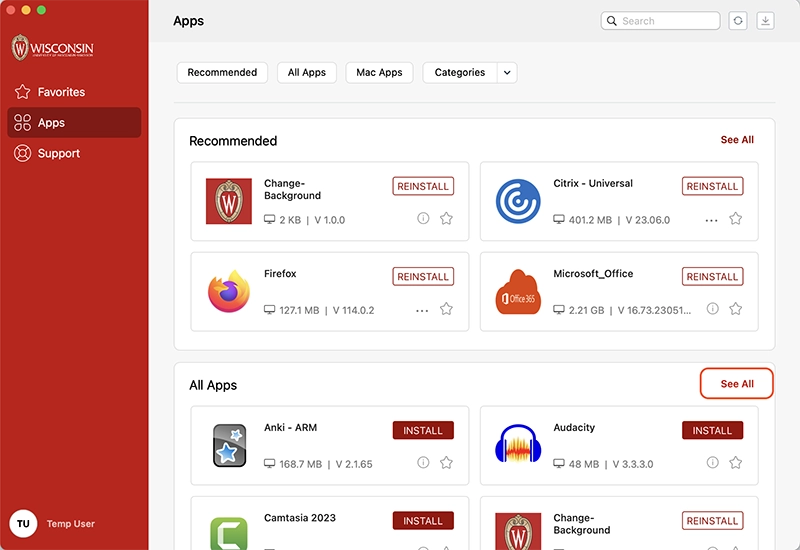Select Apps in the sidebar
Image resolution: width=800 pixels, height=550 pixels.
(74, 122)
